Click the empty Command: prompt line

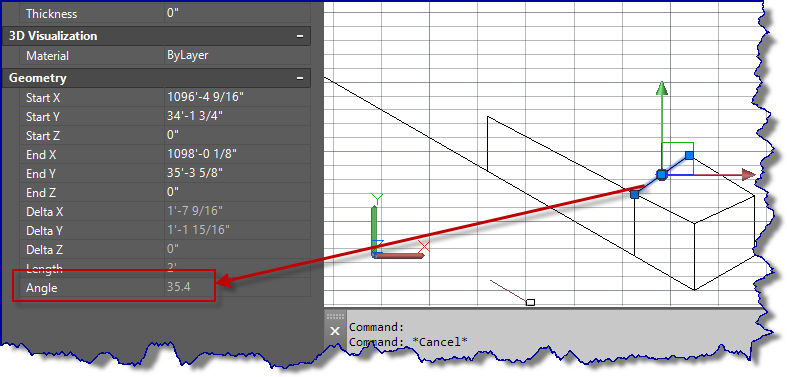pyautogui.click(x=376, y=327)
